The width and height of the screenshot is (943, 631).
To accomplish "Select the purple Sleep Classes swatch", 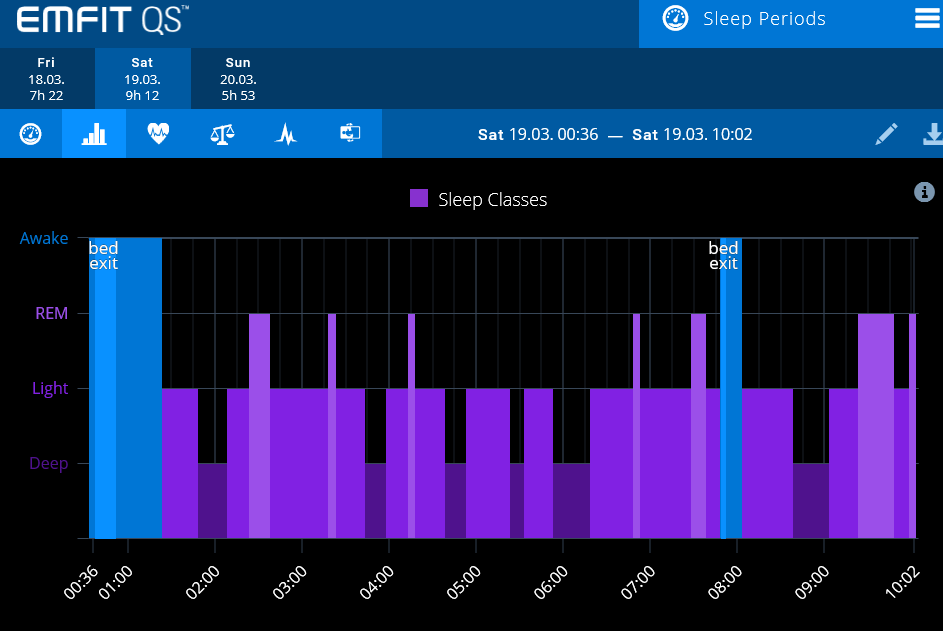I will (x=417, y=199).
